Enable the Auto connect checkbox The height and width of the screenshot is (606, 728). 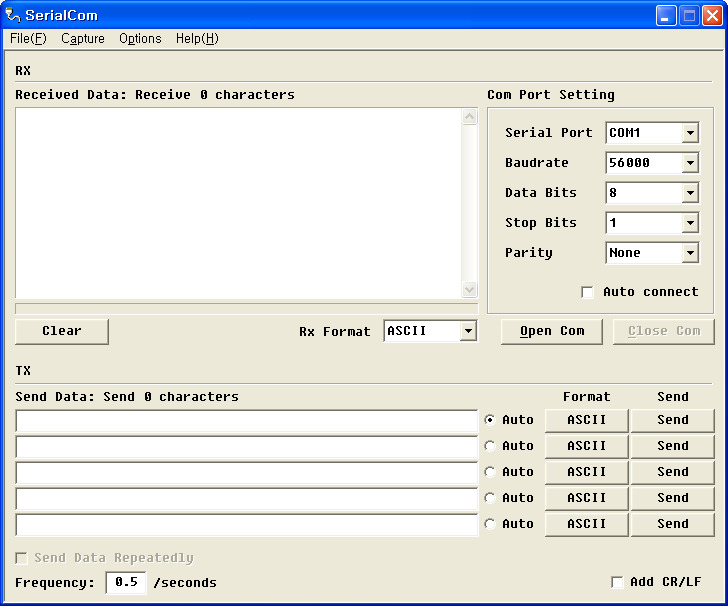click(587, 292)
